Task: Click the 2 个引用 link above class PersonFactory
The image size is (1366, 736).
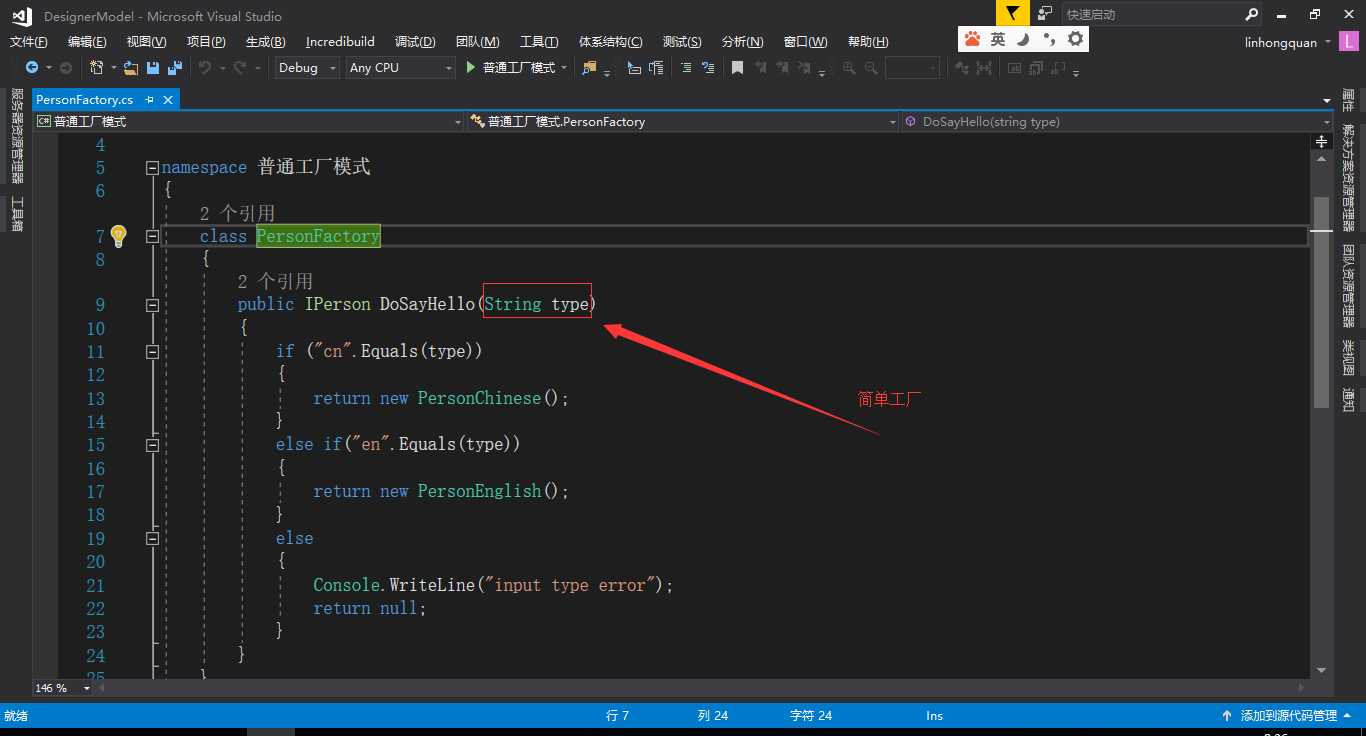Action: tap(237, 213)
